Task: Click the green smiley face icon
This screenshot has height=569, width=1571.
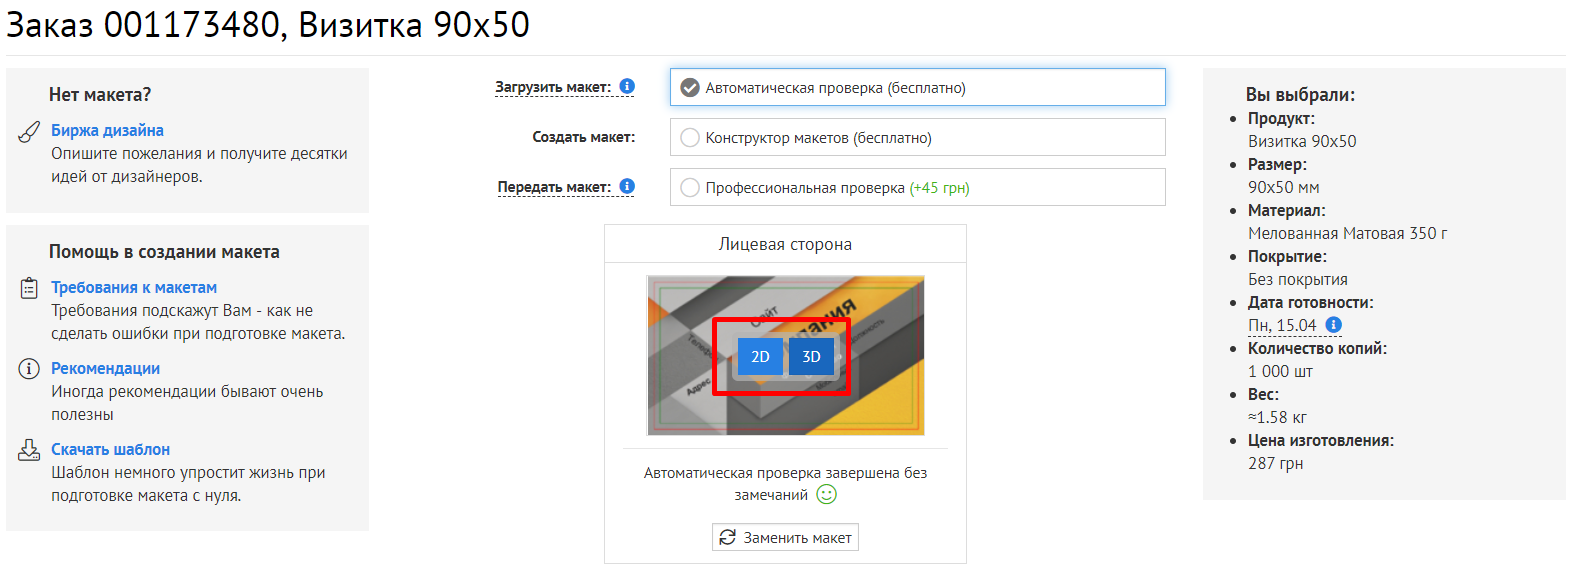Action: click(x=826, y=495)
